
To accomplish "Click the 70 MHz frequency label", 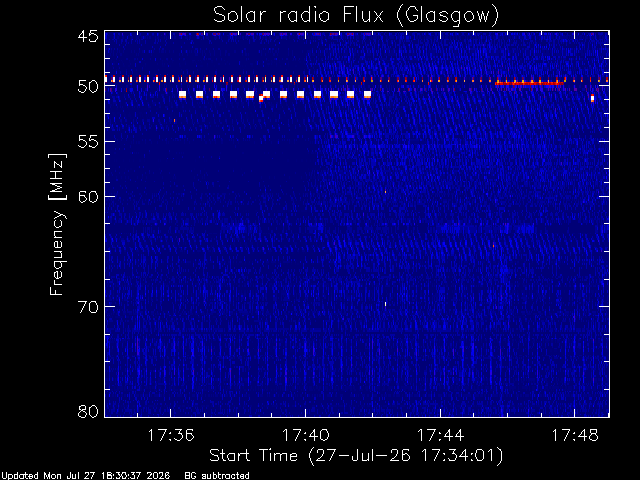I will (88, 307).
